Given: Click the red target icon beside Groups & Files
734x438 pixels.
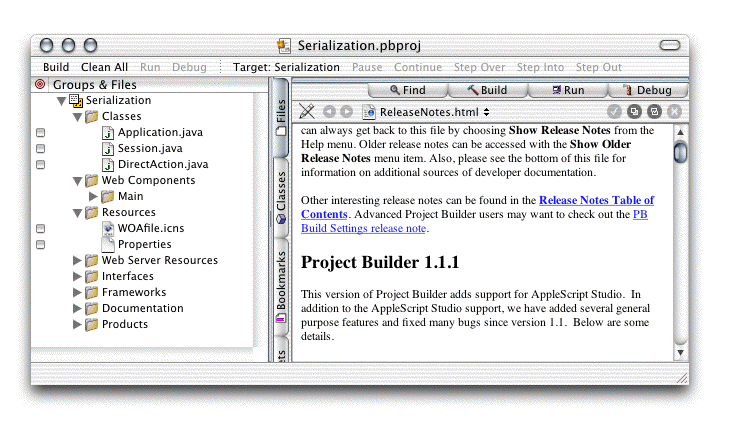Looking at the screenshot, I should coord(40,84).
